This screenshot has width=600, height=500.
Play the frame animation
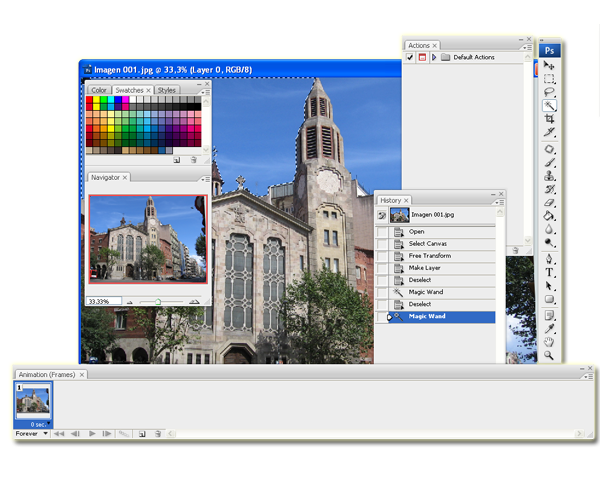pos(92,434)
